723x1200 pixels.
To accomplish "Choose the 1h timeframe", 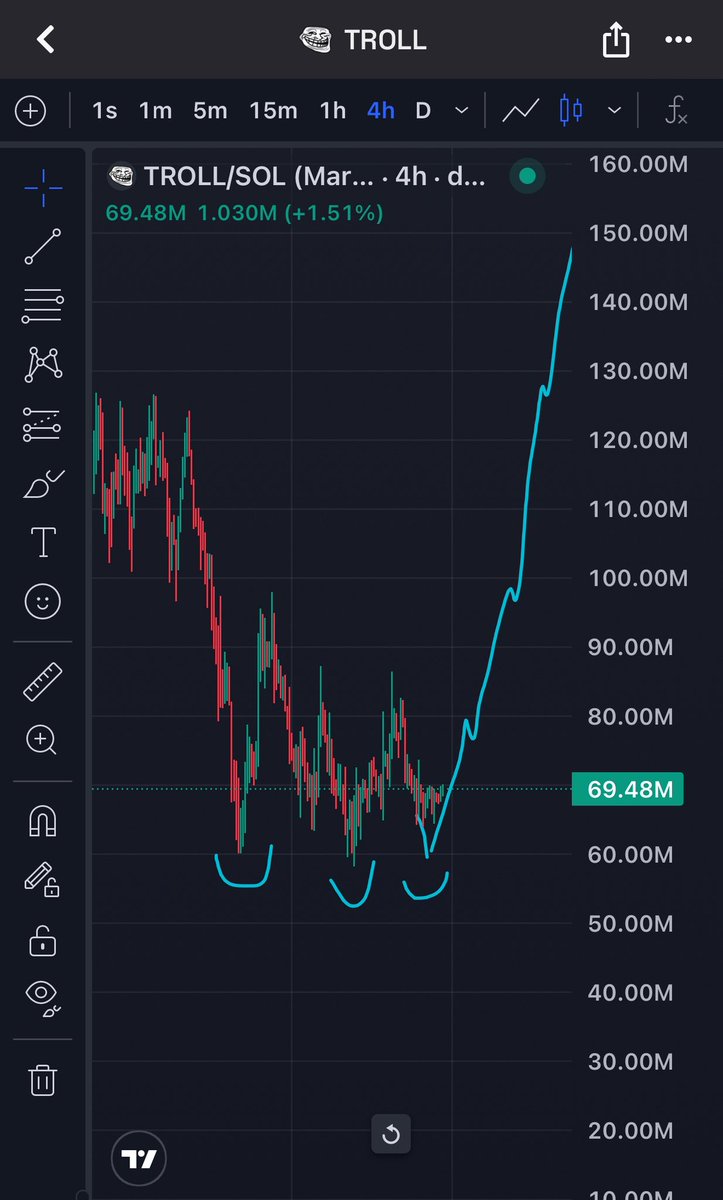I will coord(332,110).
